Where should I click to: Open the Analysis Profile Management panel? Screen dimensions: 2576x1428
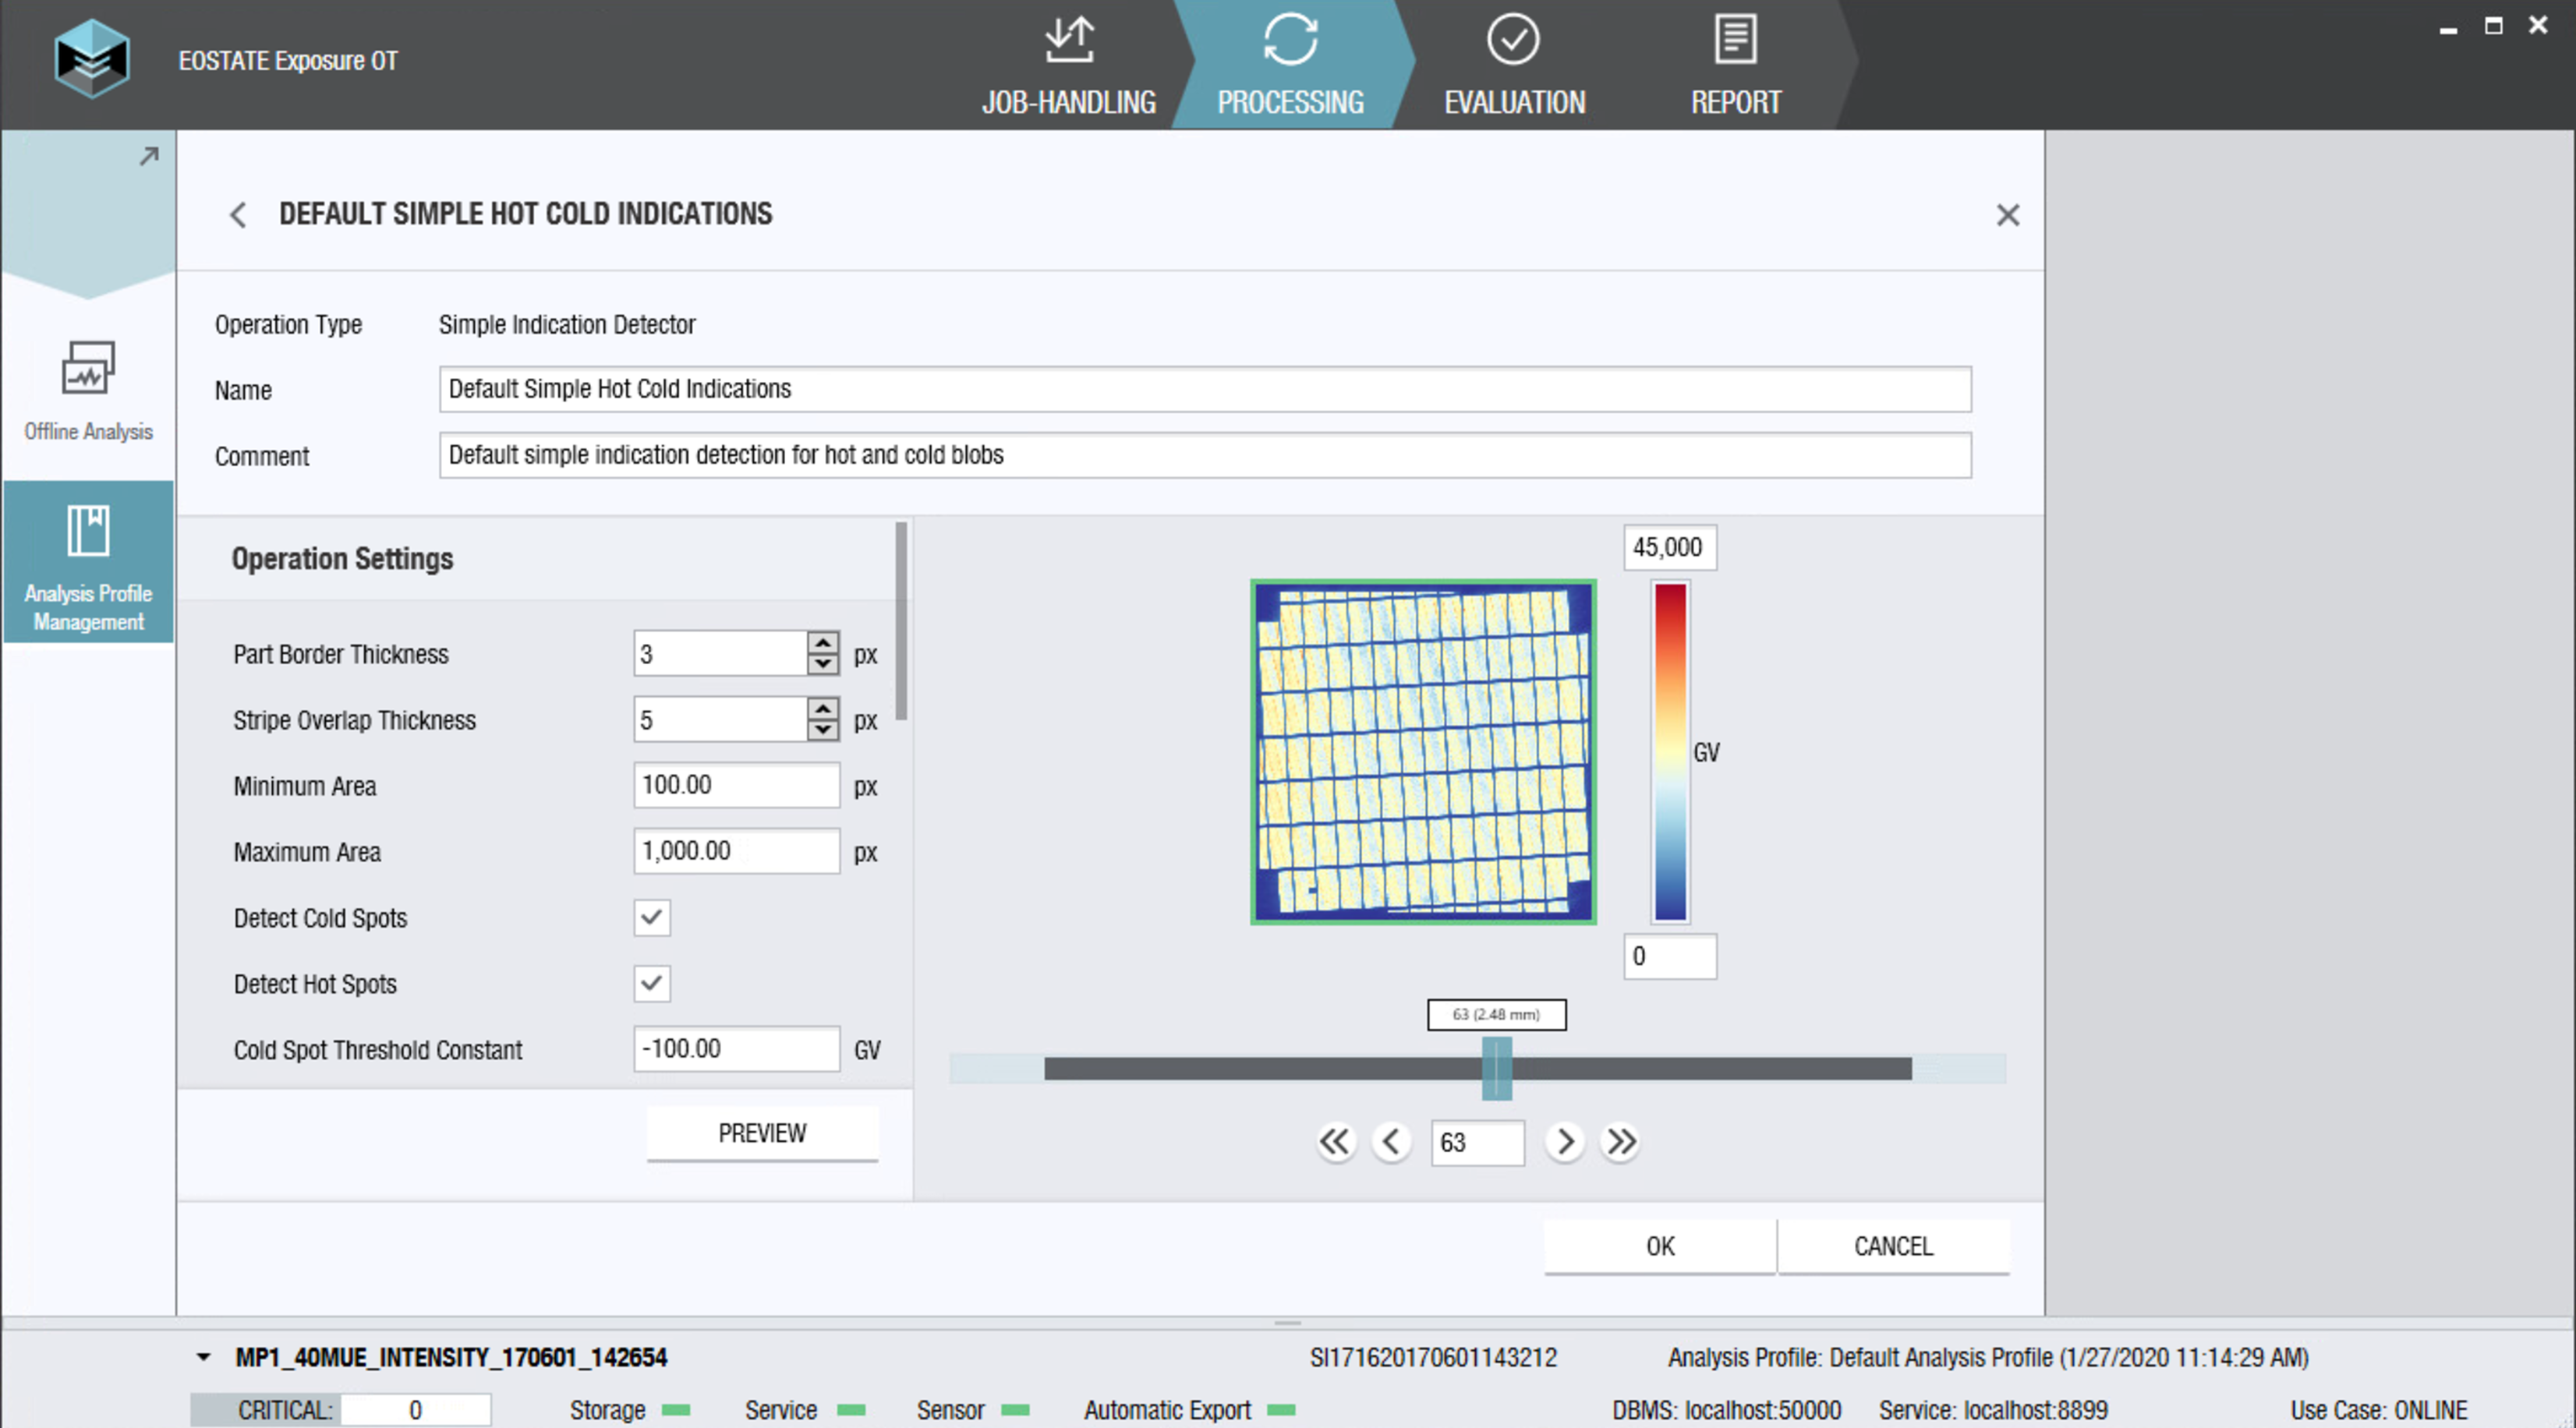[88, 565]
